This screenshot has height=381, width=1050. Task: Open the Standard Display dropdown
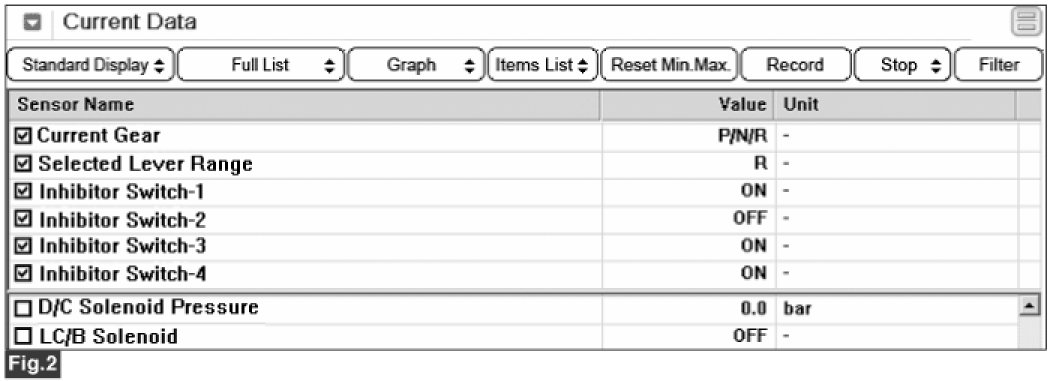[x=90, y=65]
